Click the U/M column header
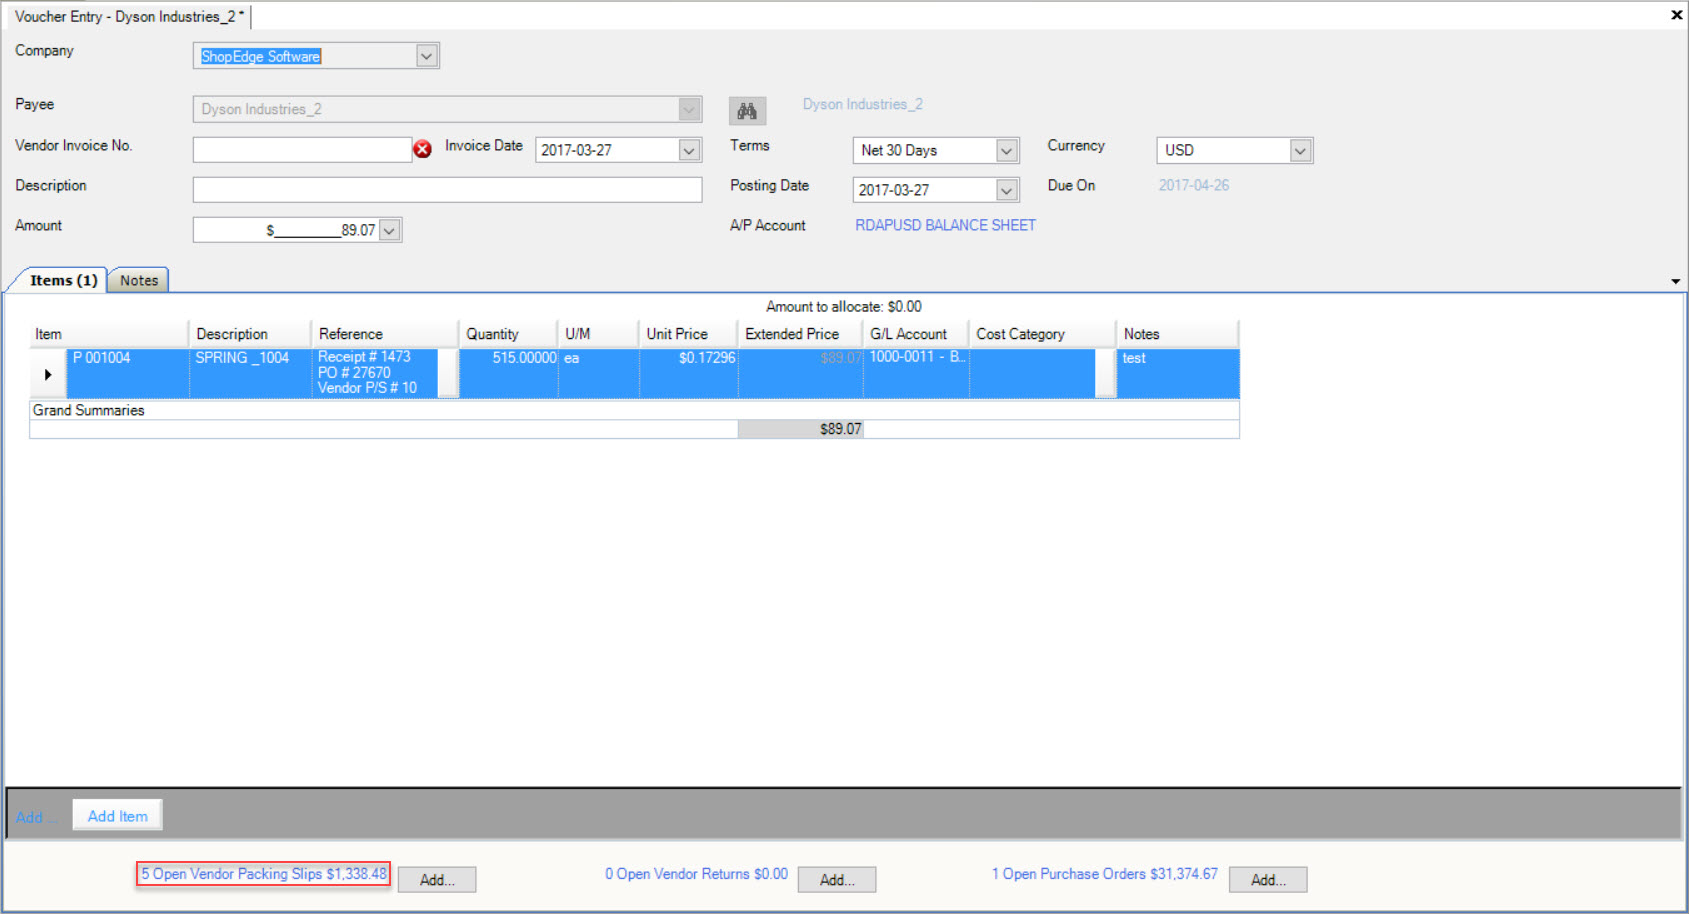Screen dimensions: 1689x914 598,334
